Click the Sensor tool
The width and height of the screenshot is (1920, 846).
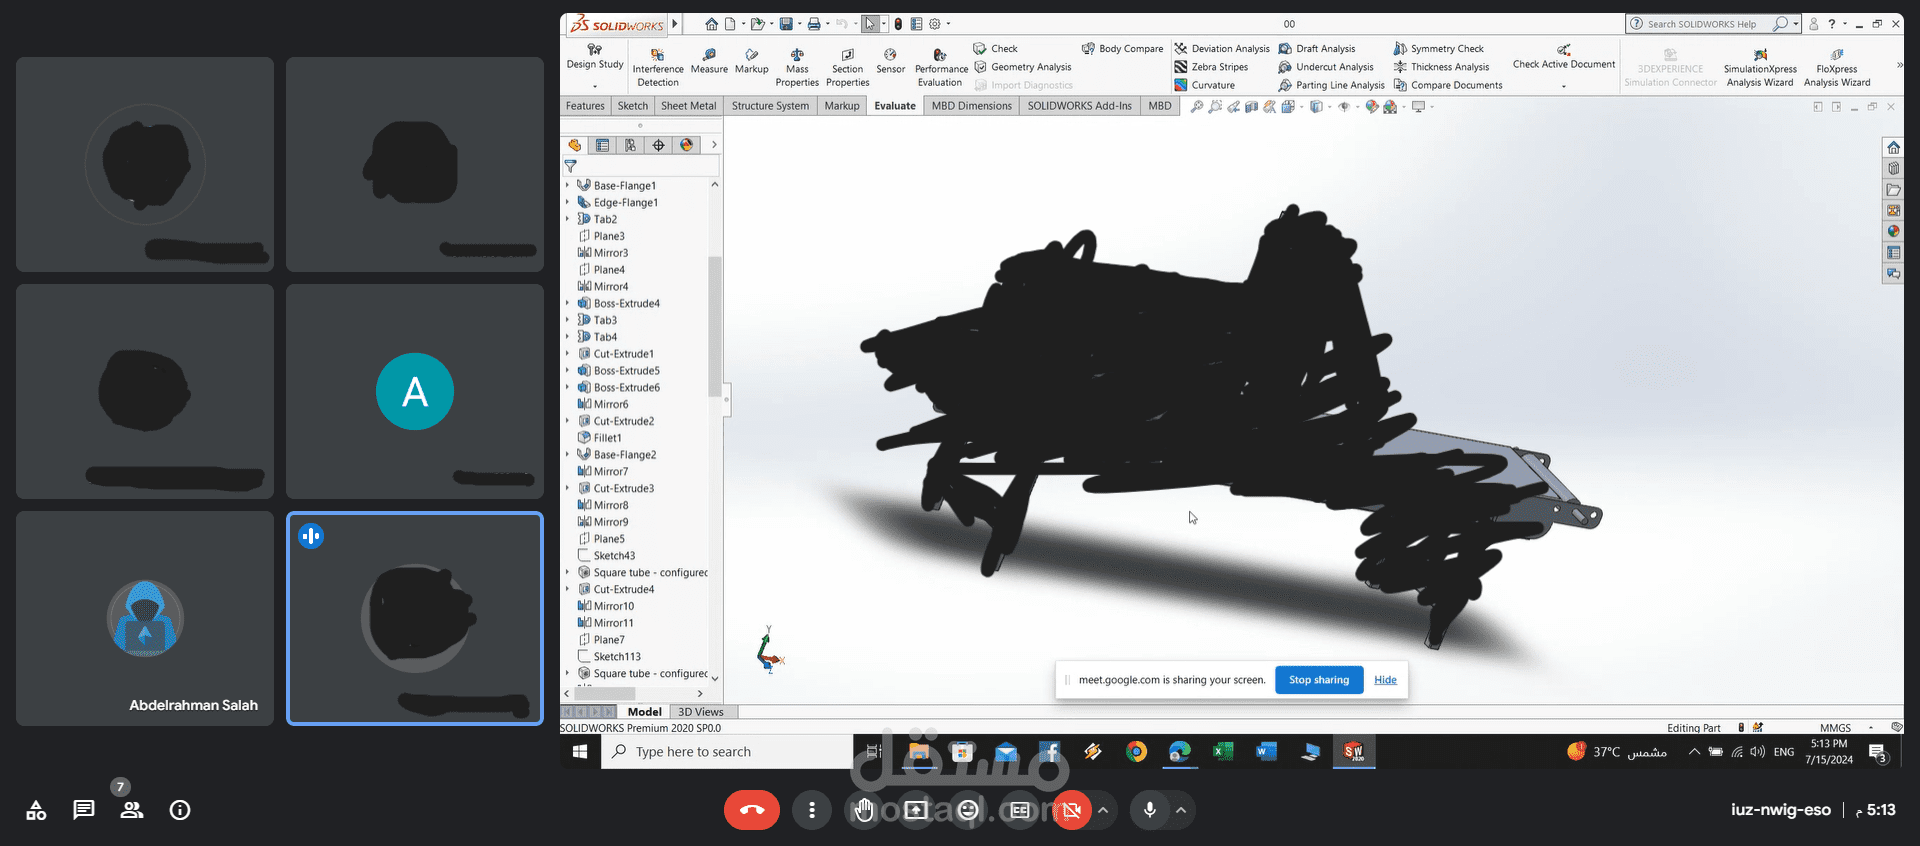890,61
